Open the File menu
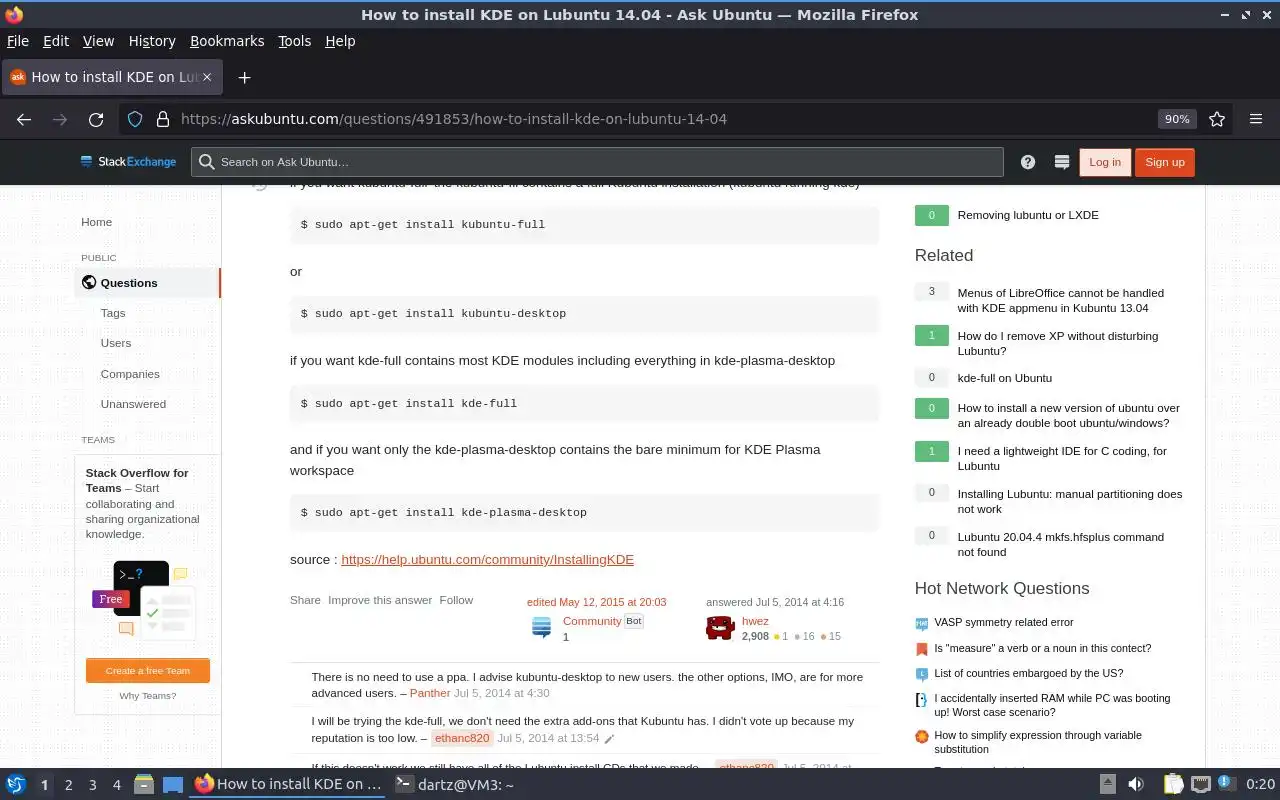Viewport: 1280px width, 800px height. point(18,41)
